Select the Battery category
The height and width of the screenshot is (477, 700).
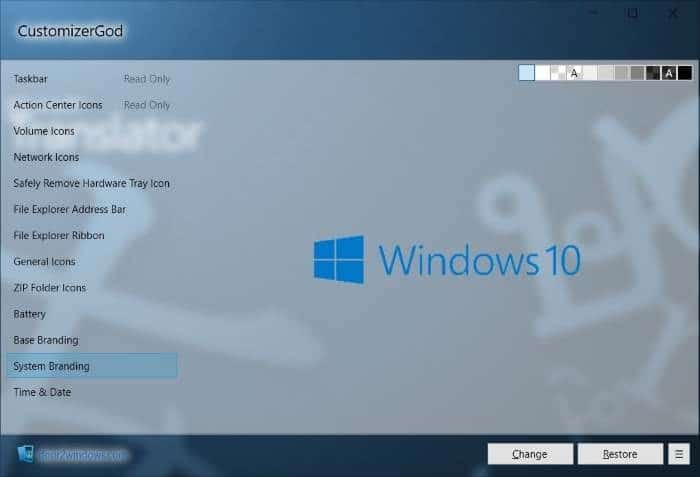[92, 314]
